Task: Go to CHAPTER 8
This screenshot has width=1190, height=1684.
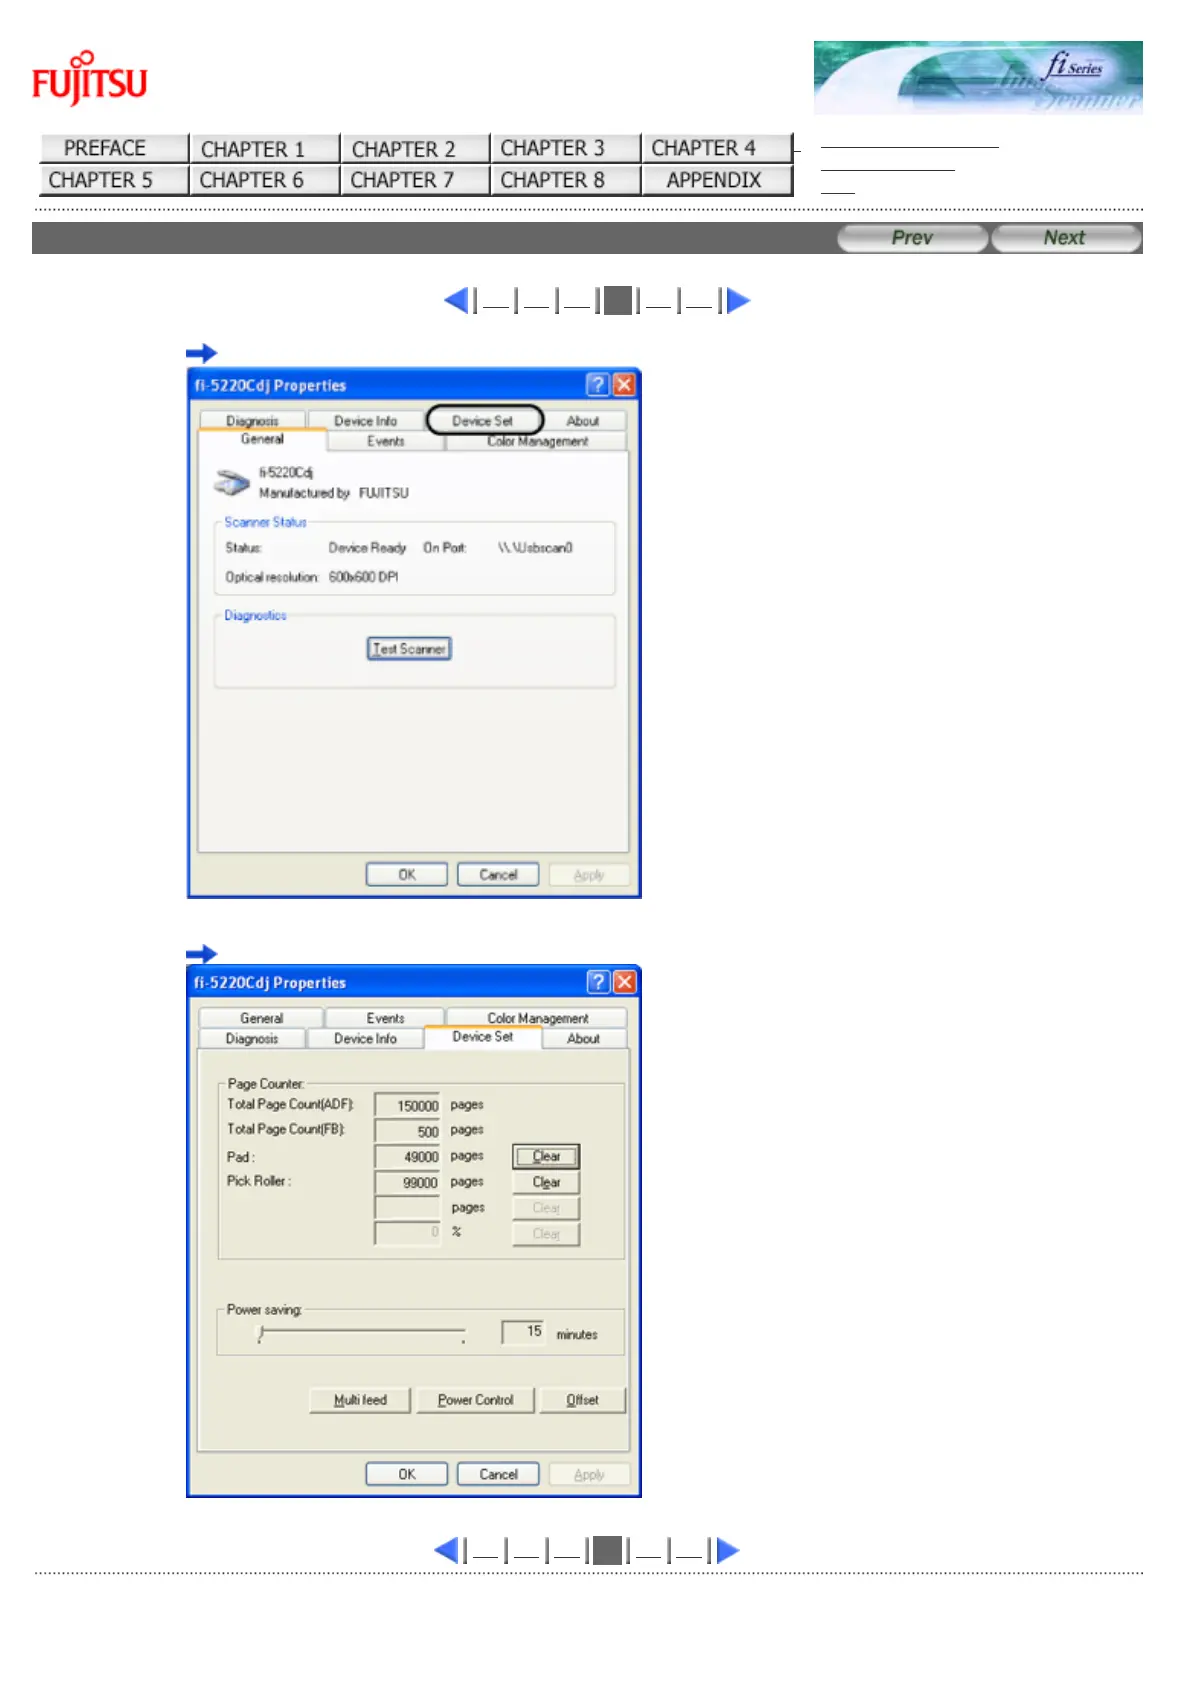Action: (x=566, y=180)
